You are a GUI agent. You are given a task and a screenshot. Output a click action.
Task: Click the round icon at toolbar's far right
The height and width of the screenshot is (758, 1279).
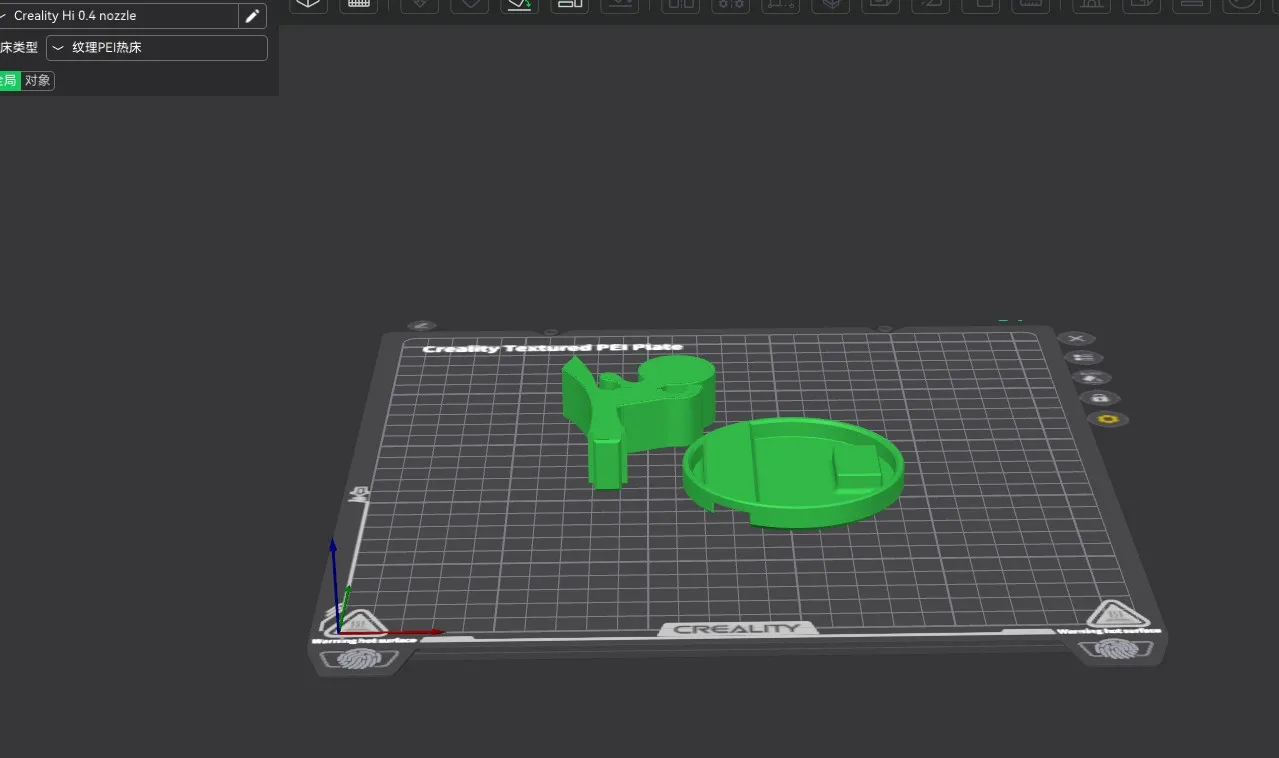[1241, 3]
